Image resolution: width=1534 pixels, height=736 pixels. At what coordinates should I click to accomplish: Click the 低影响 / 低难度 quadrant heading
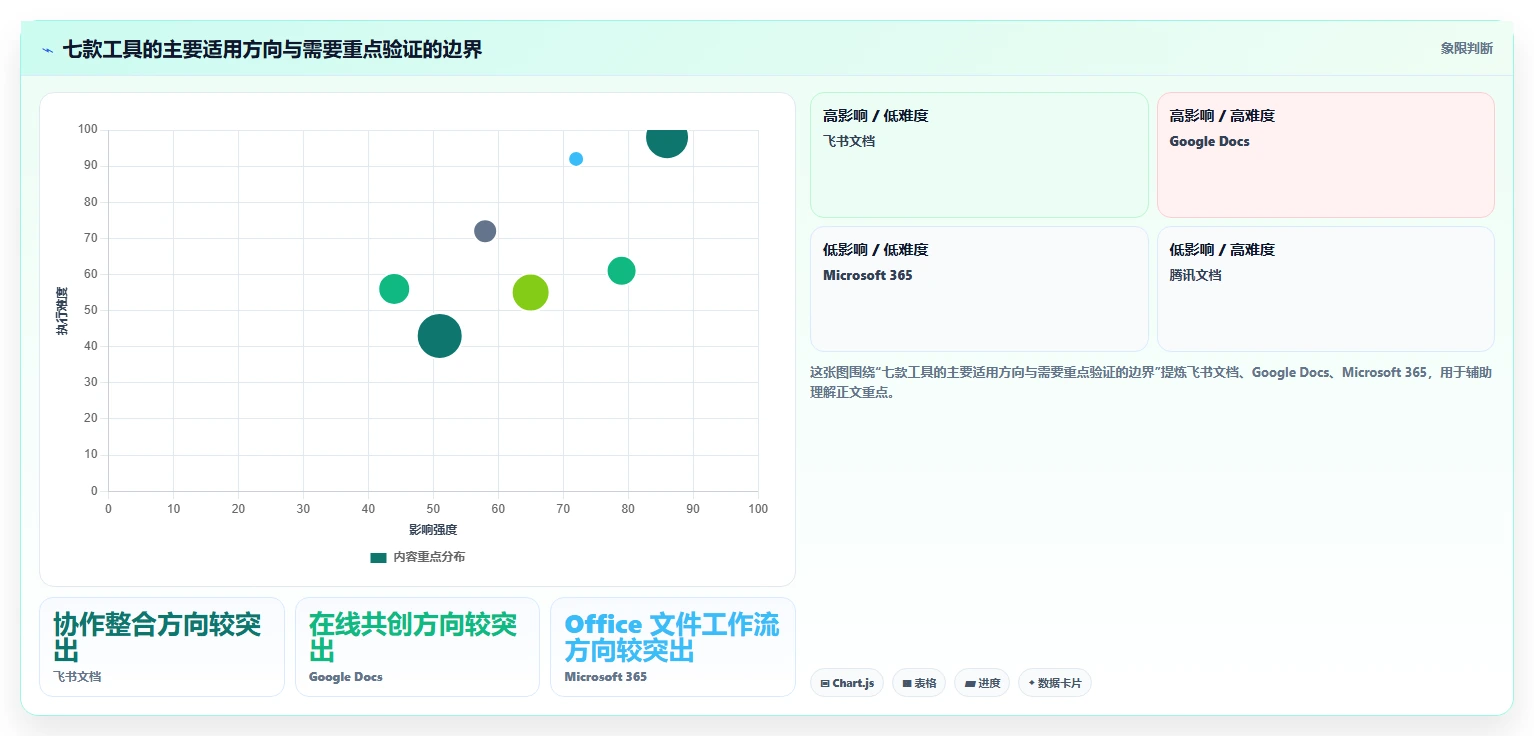point(875,250)
